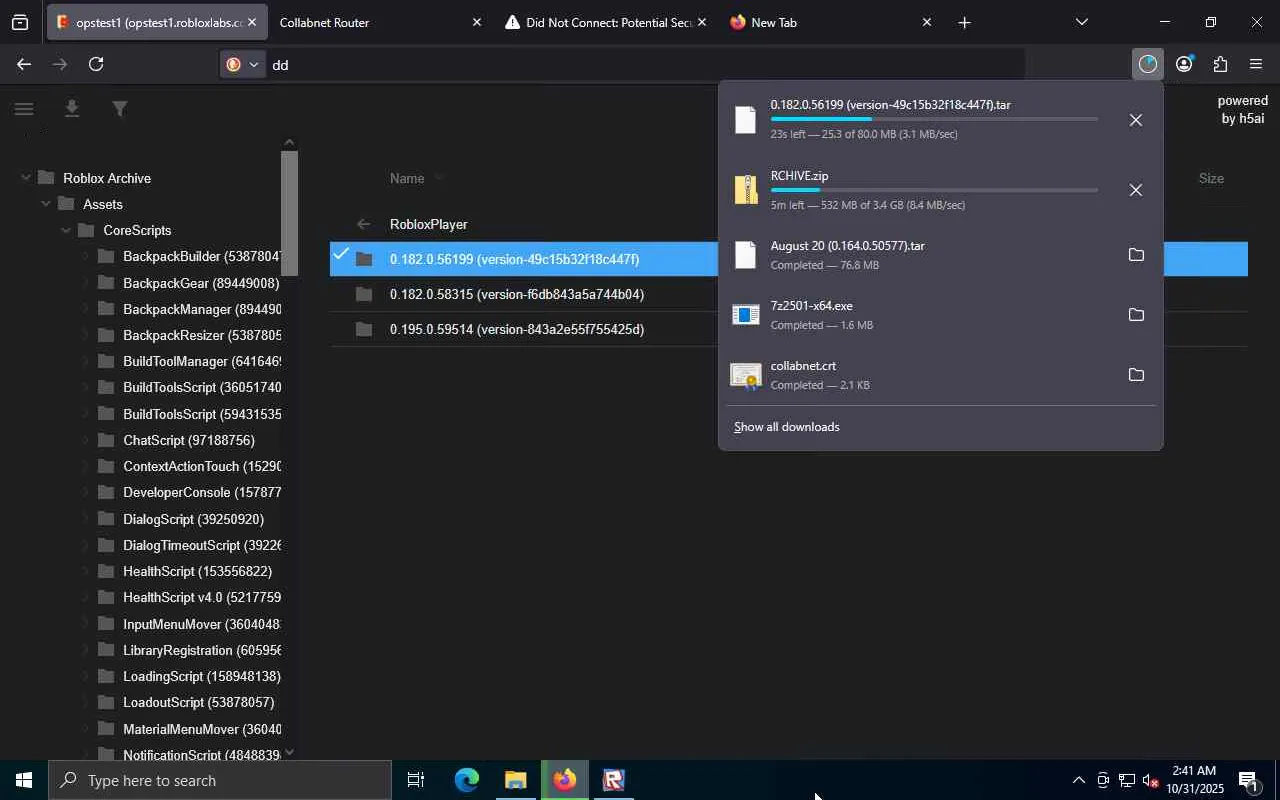Screen dimensions: 1280x800
Task: Open File Explorer from the taskbar
Action: [x=516, y=780]
